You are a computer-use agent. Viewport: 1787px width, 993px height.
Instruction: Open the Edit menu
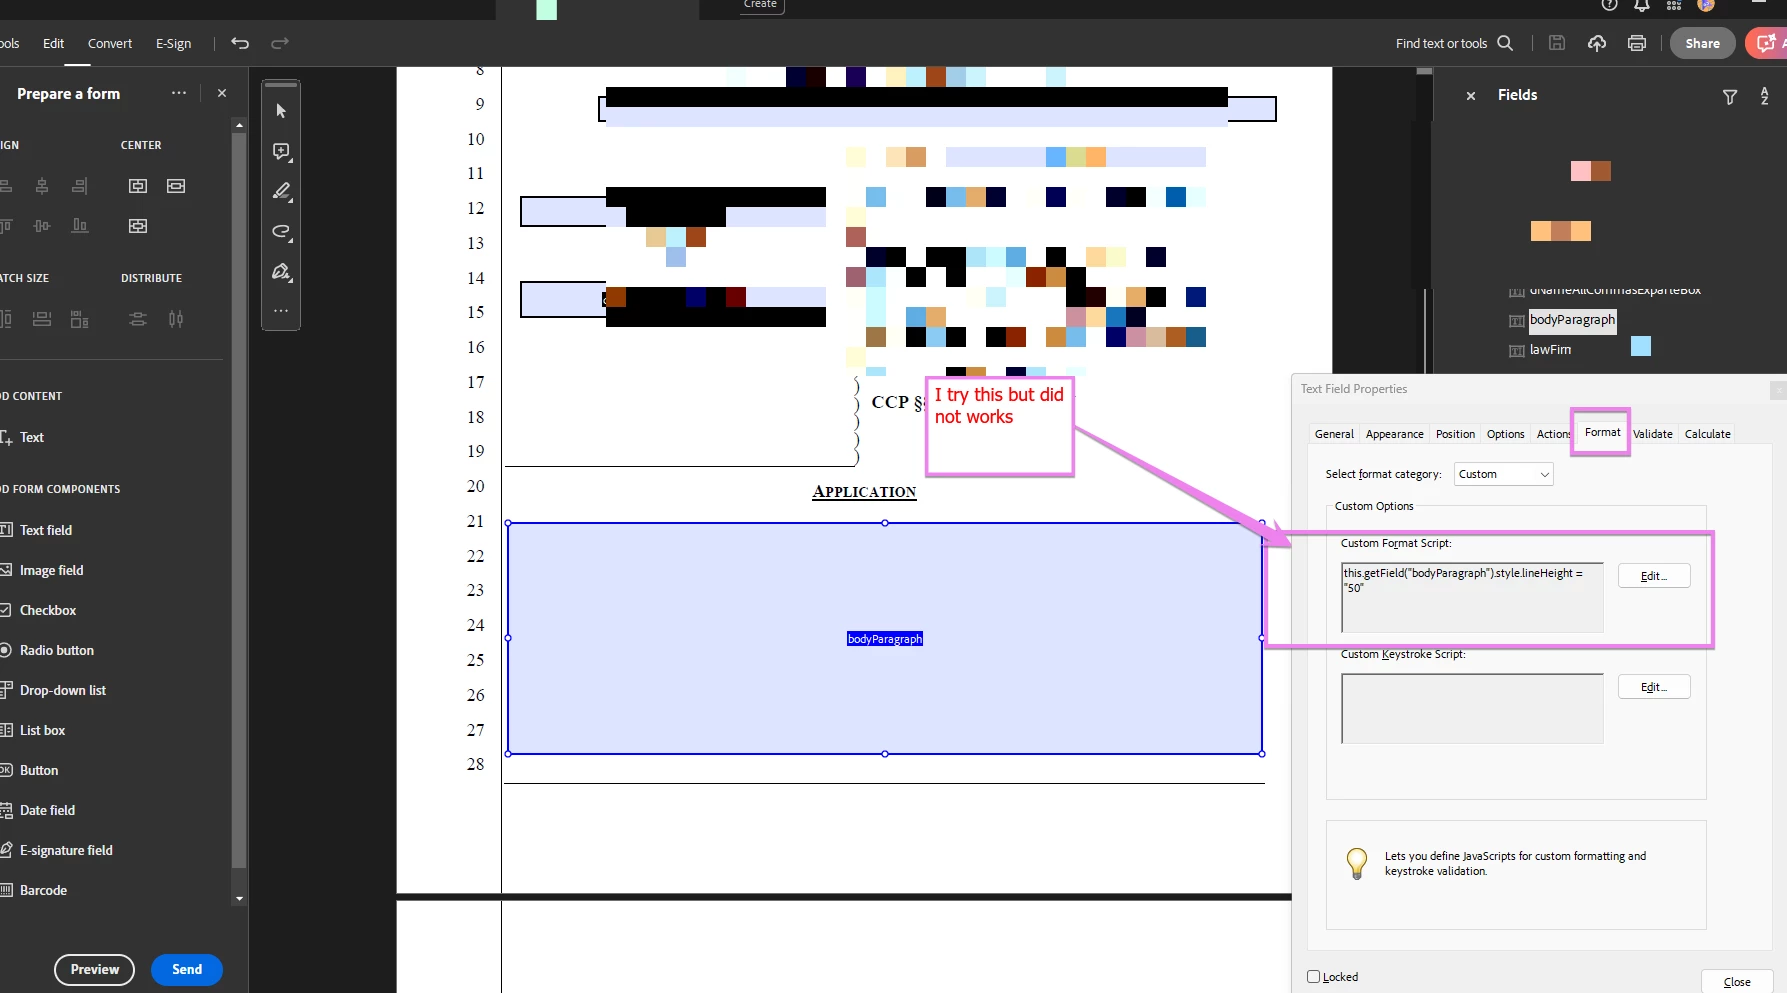[x=53, y=43]
